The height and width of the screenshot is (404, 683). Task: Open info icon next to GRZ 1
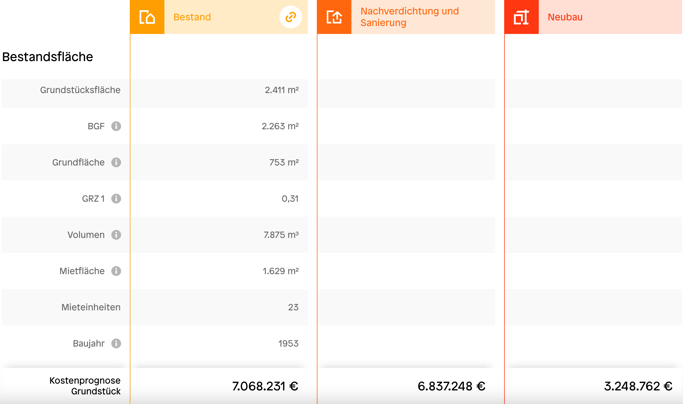(x=116, y=198)
